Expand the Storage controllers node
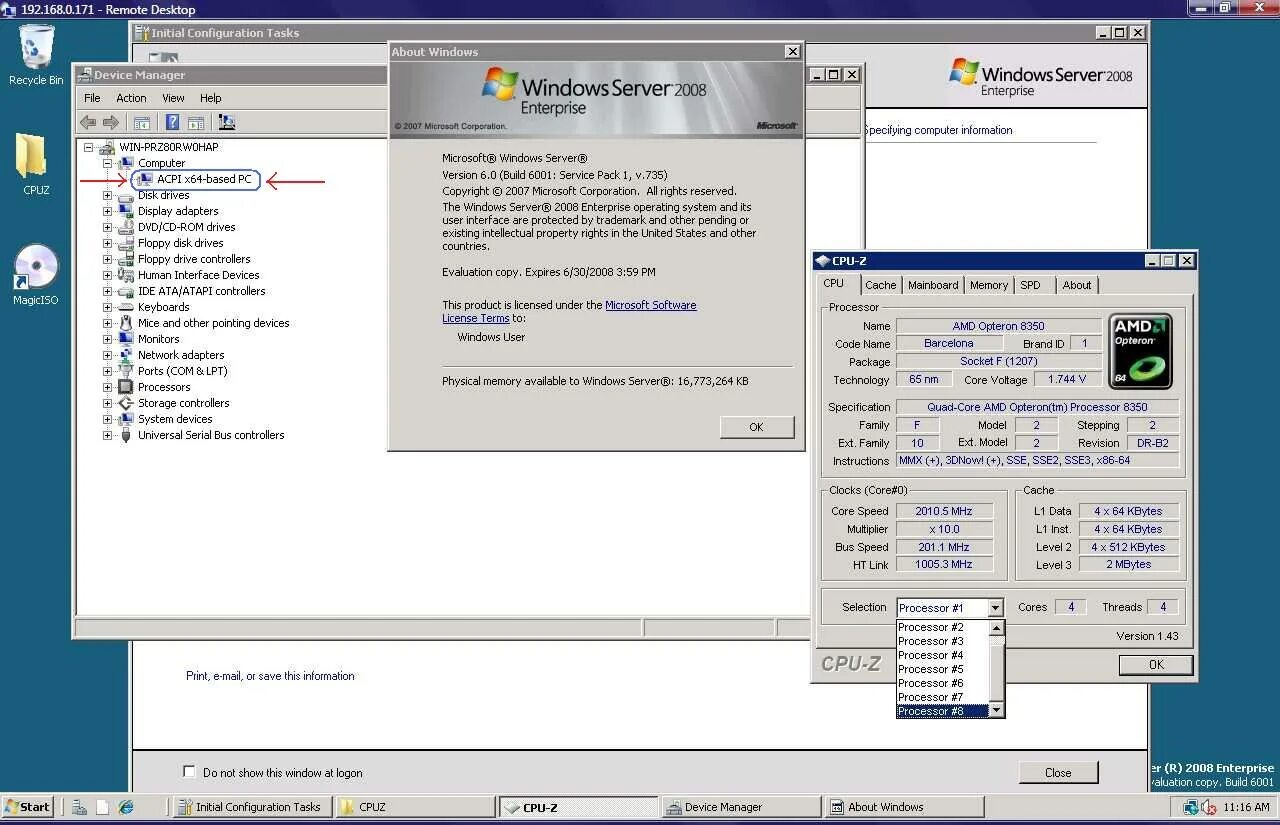 tap(107, 403)
